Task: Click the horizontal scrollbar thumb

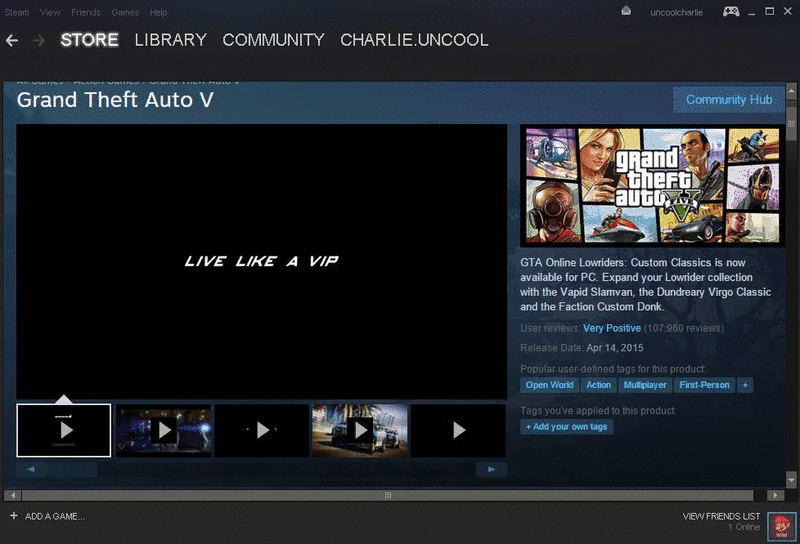Action: coord(388,495)
